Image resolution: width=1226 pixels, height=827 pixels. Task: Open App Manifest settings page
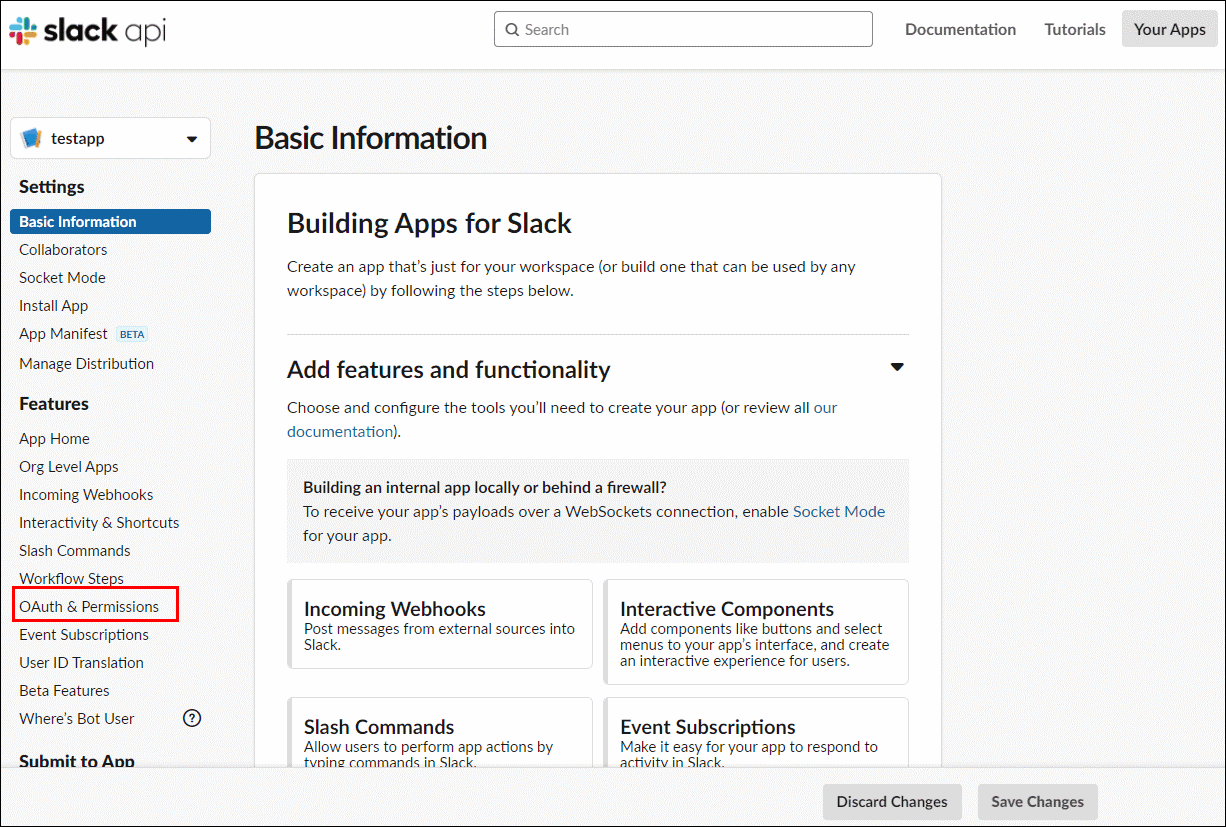[63, 333]
